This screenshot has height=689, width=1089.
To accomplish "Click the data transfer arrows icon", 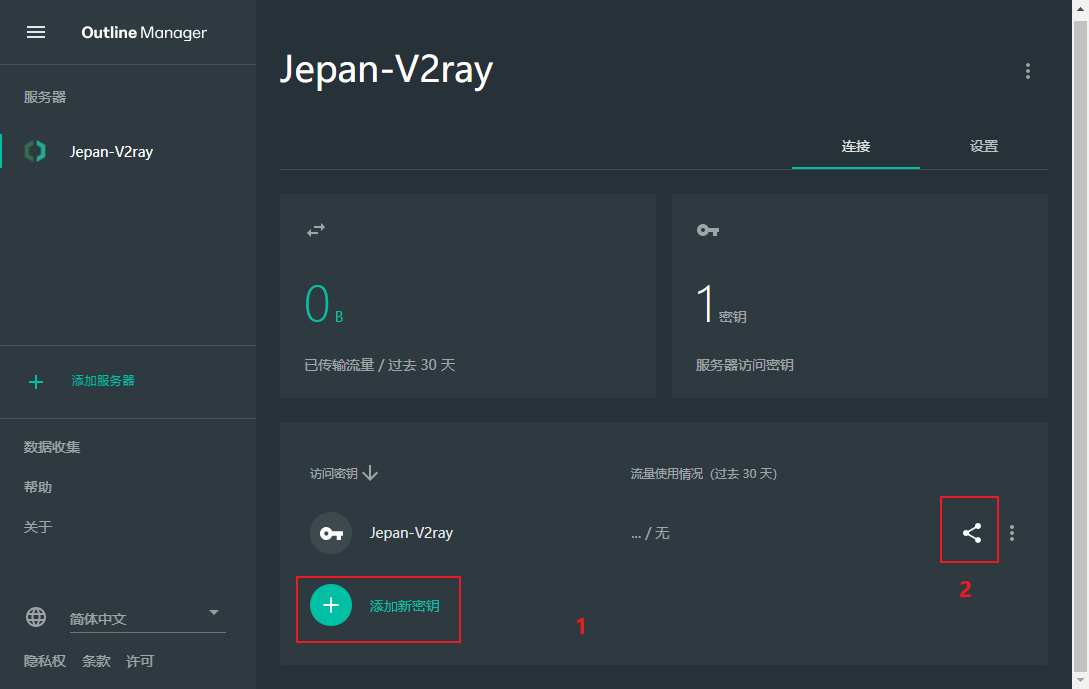I will (316, 230).
